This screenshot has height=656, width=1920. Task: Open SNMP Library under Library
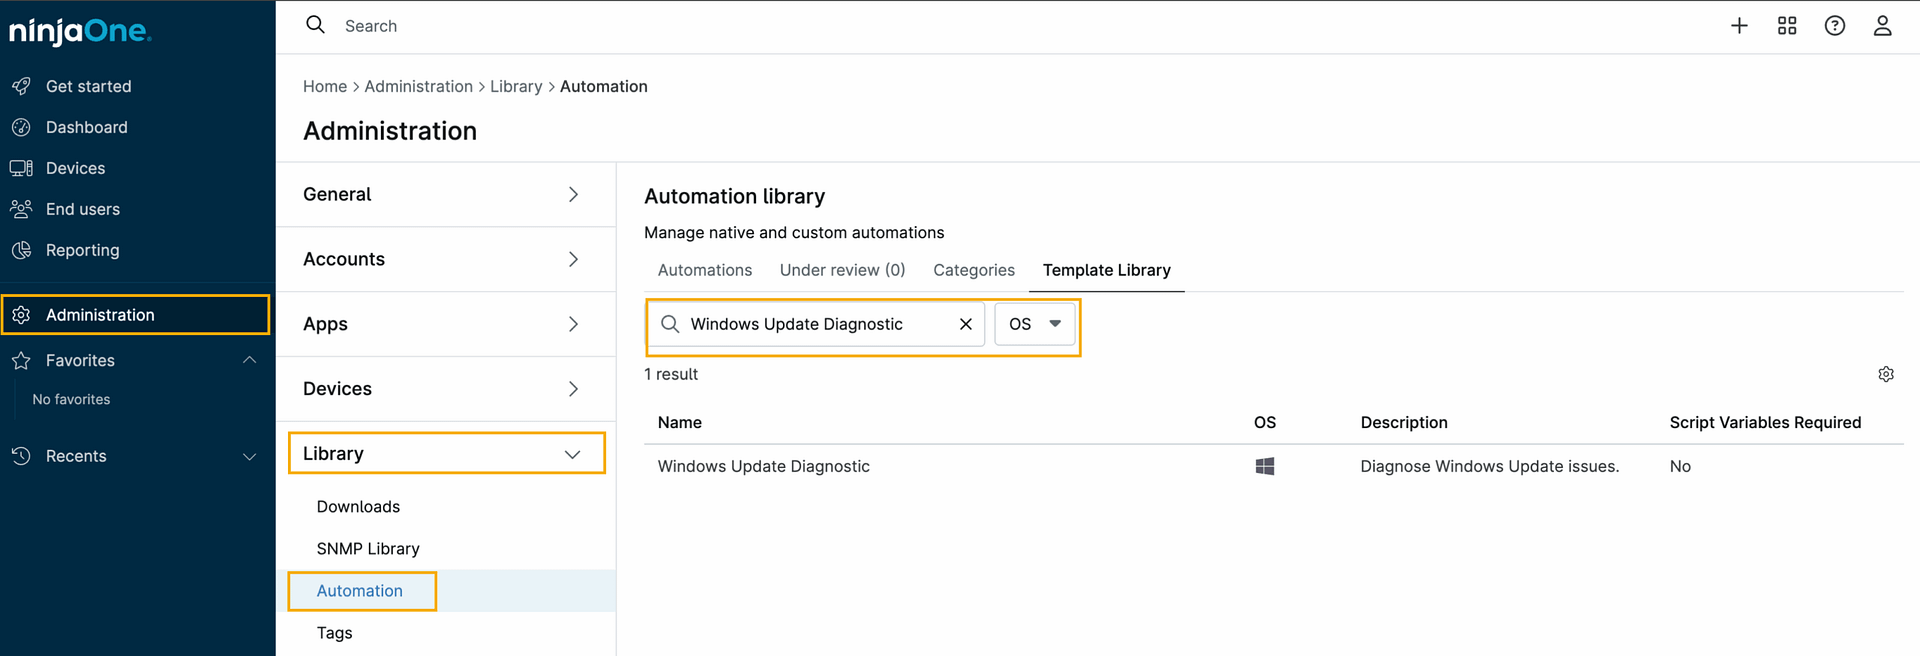point(368,549)
